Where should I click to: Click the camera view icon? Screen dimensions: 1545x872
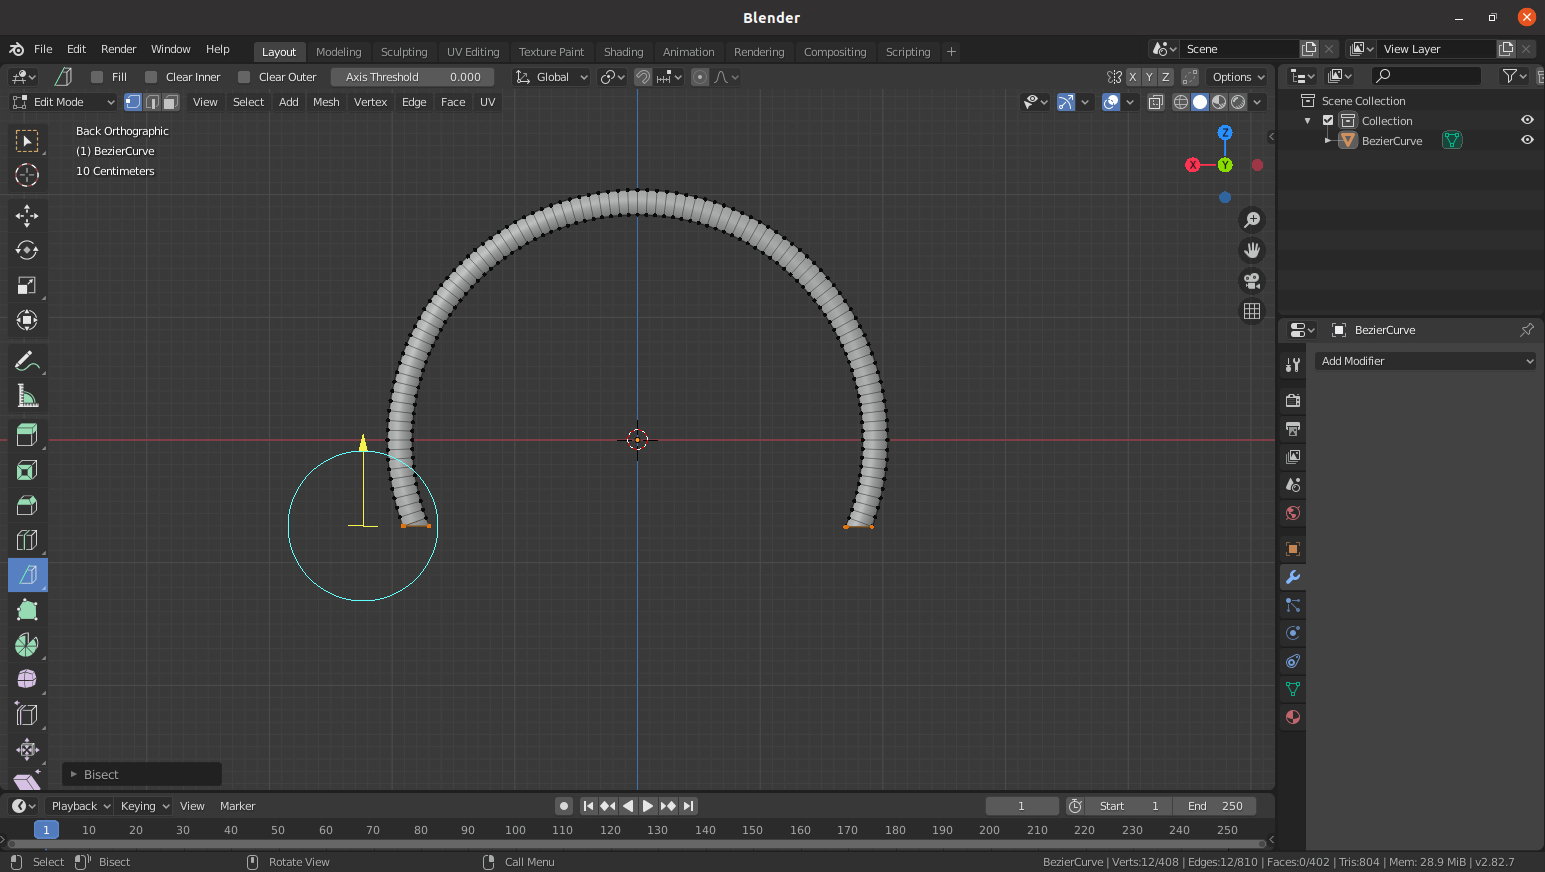pos(1251,281)
